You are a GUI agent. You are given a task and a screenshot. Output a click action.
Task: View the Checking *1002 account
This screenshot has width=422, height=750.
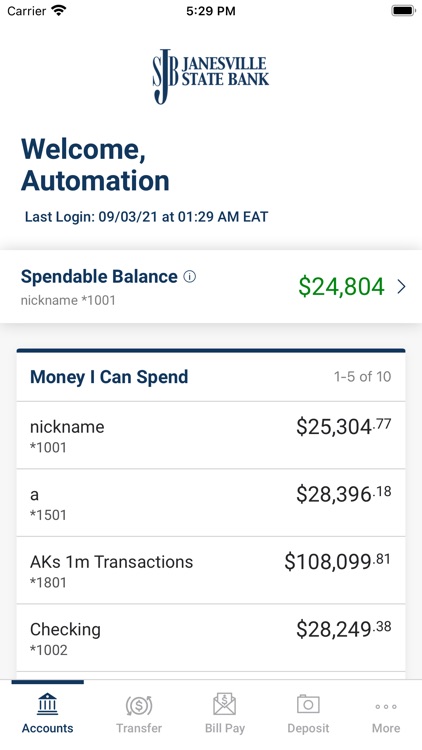pos(211,638)
